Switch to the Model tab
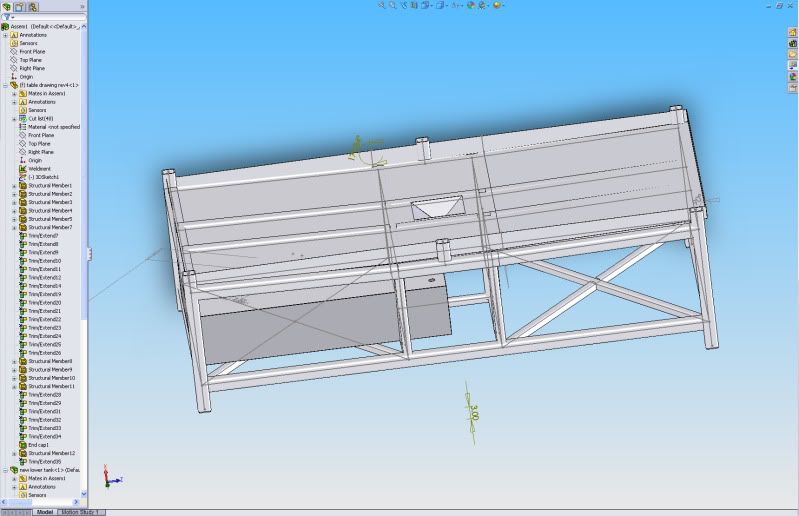 coord(45,511)
